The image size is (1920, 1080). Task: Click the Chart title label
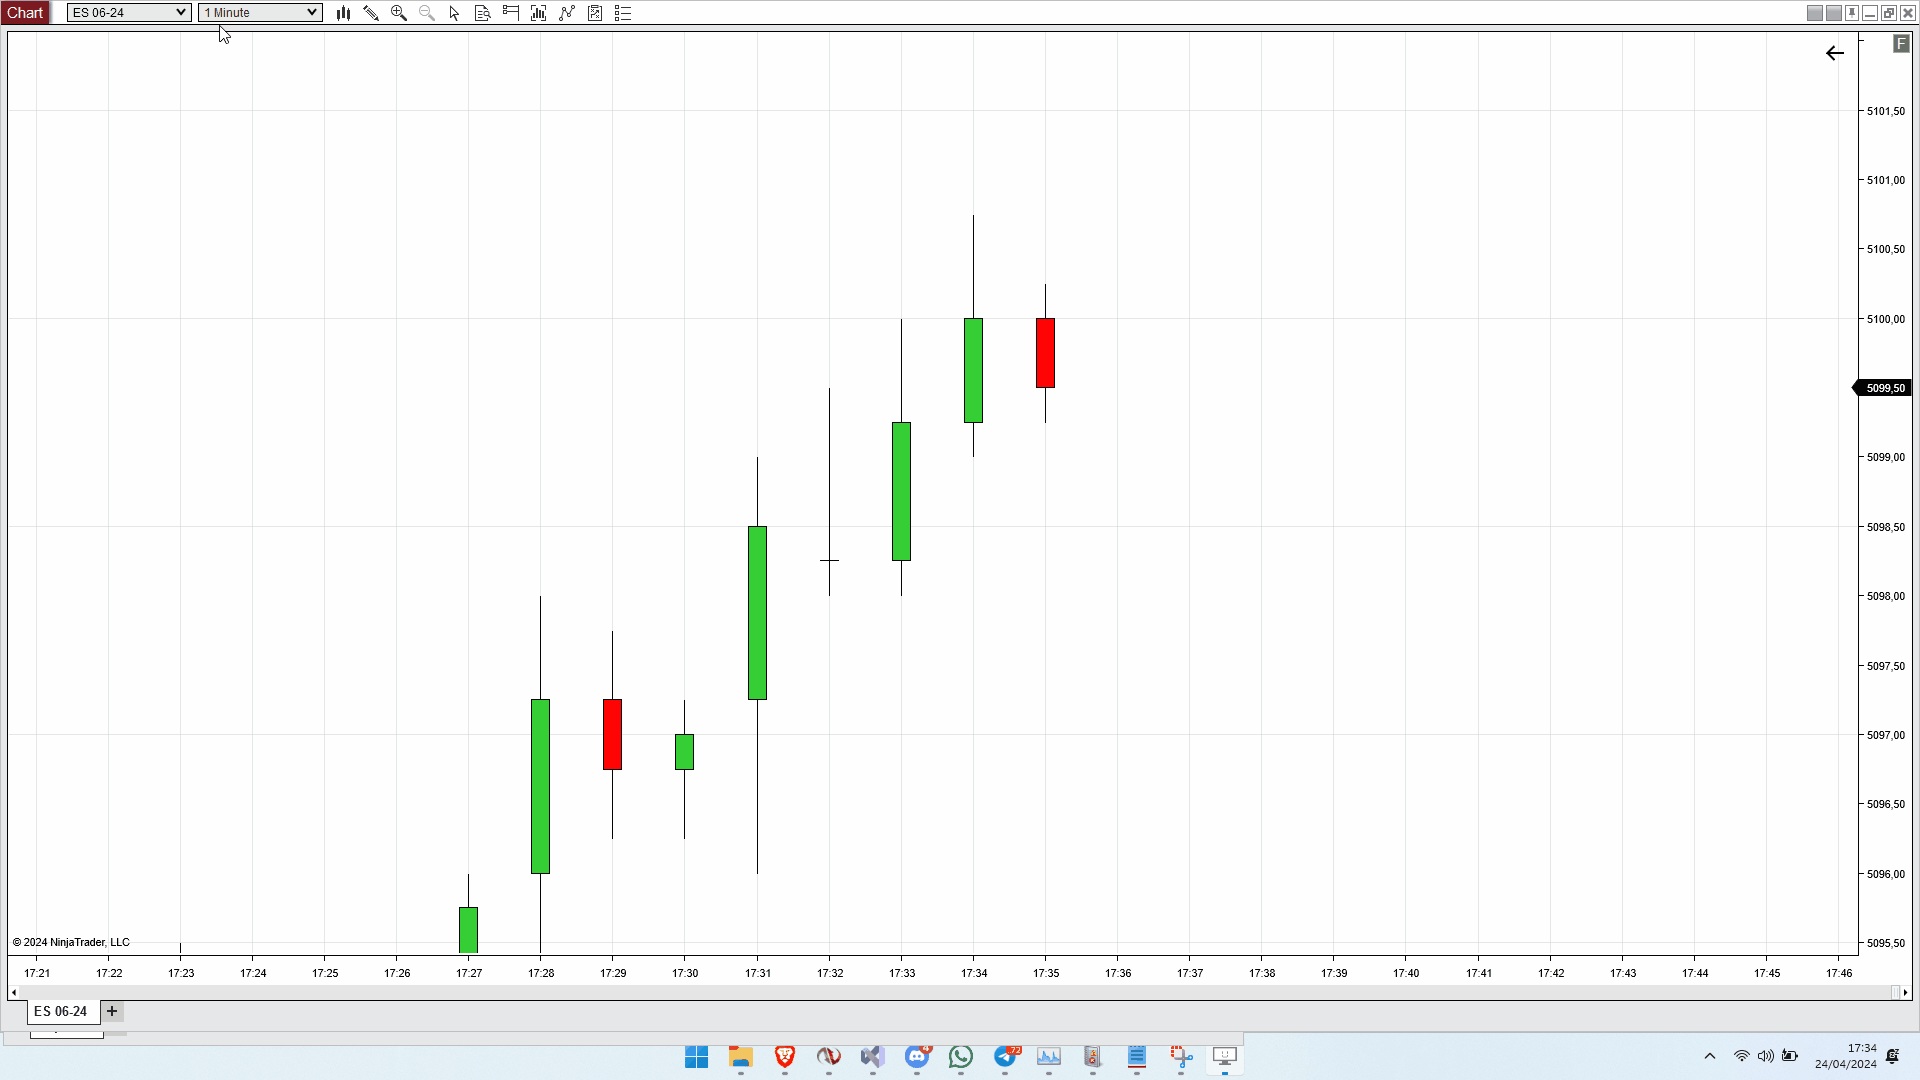tap(25, 13)
